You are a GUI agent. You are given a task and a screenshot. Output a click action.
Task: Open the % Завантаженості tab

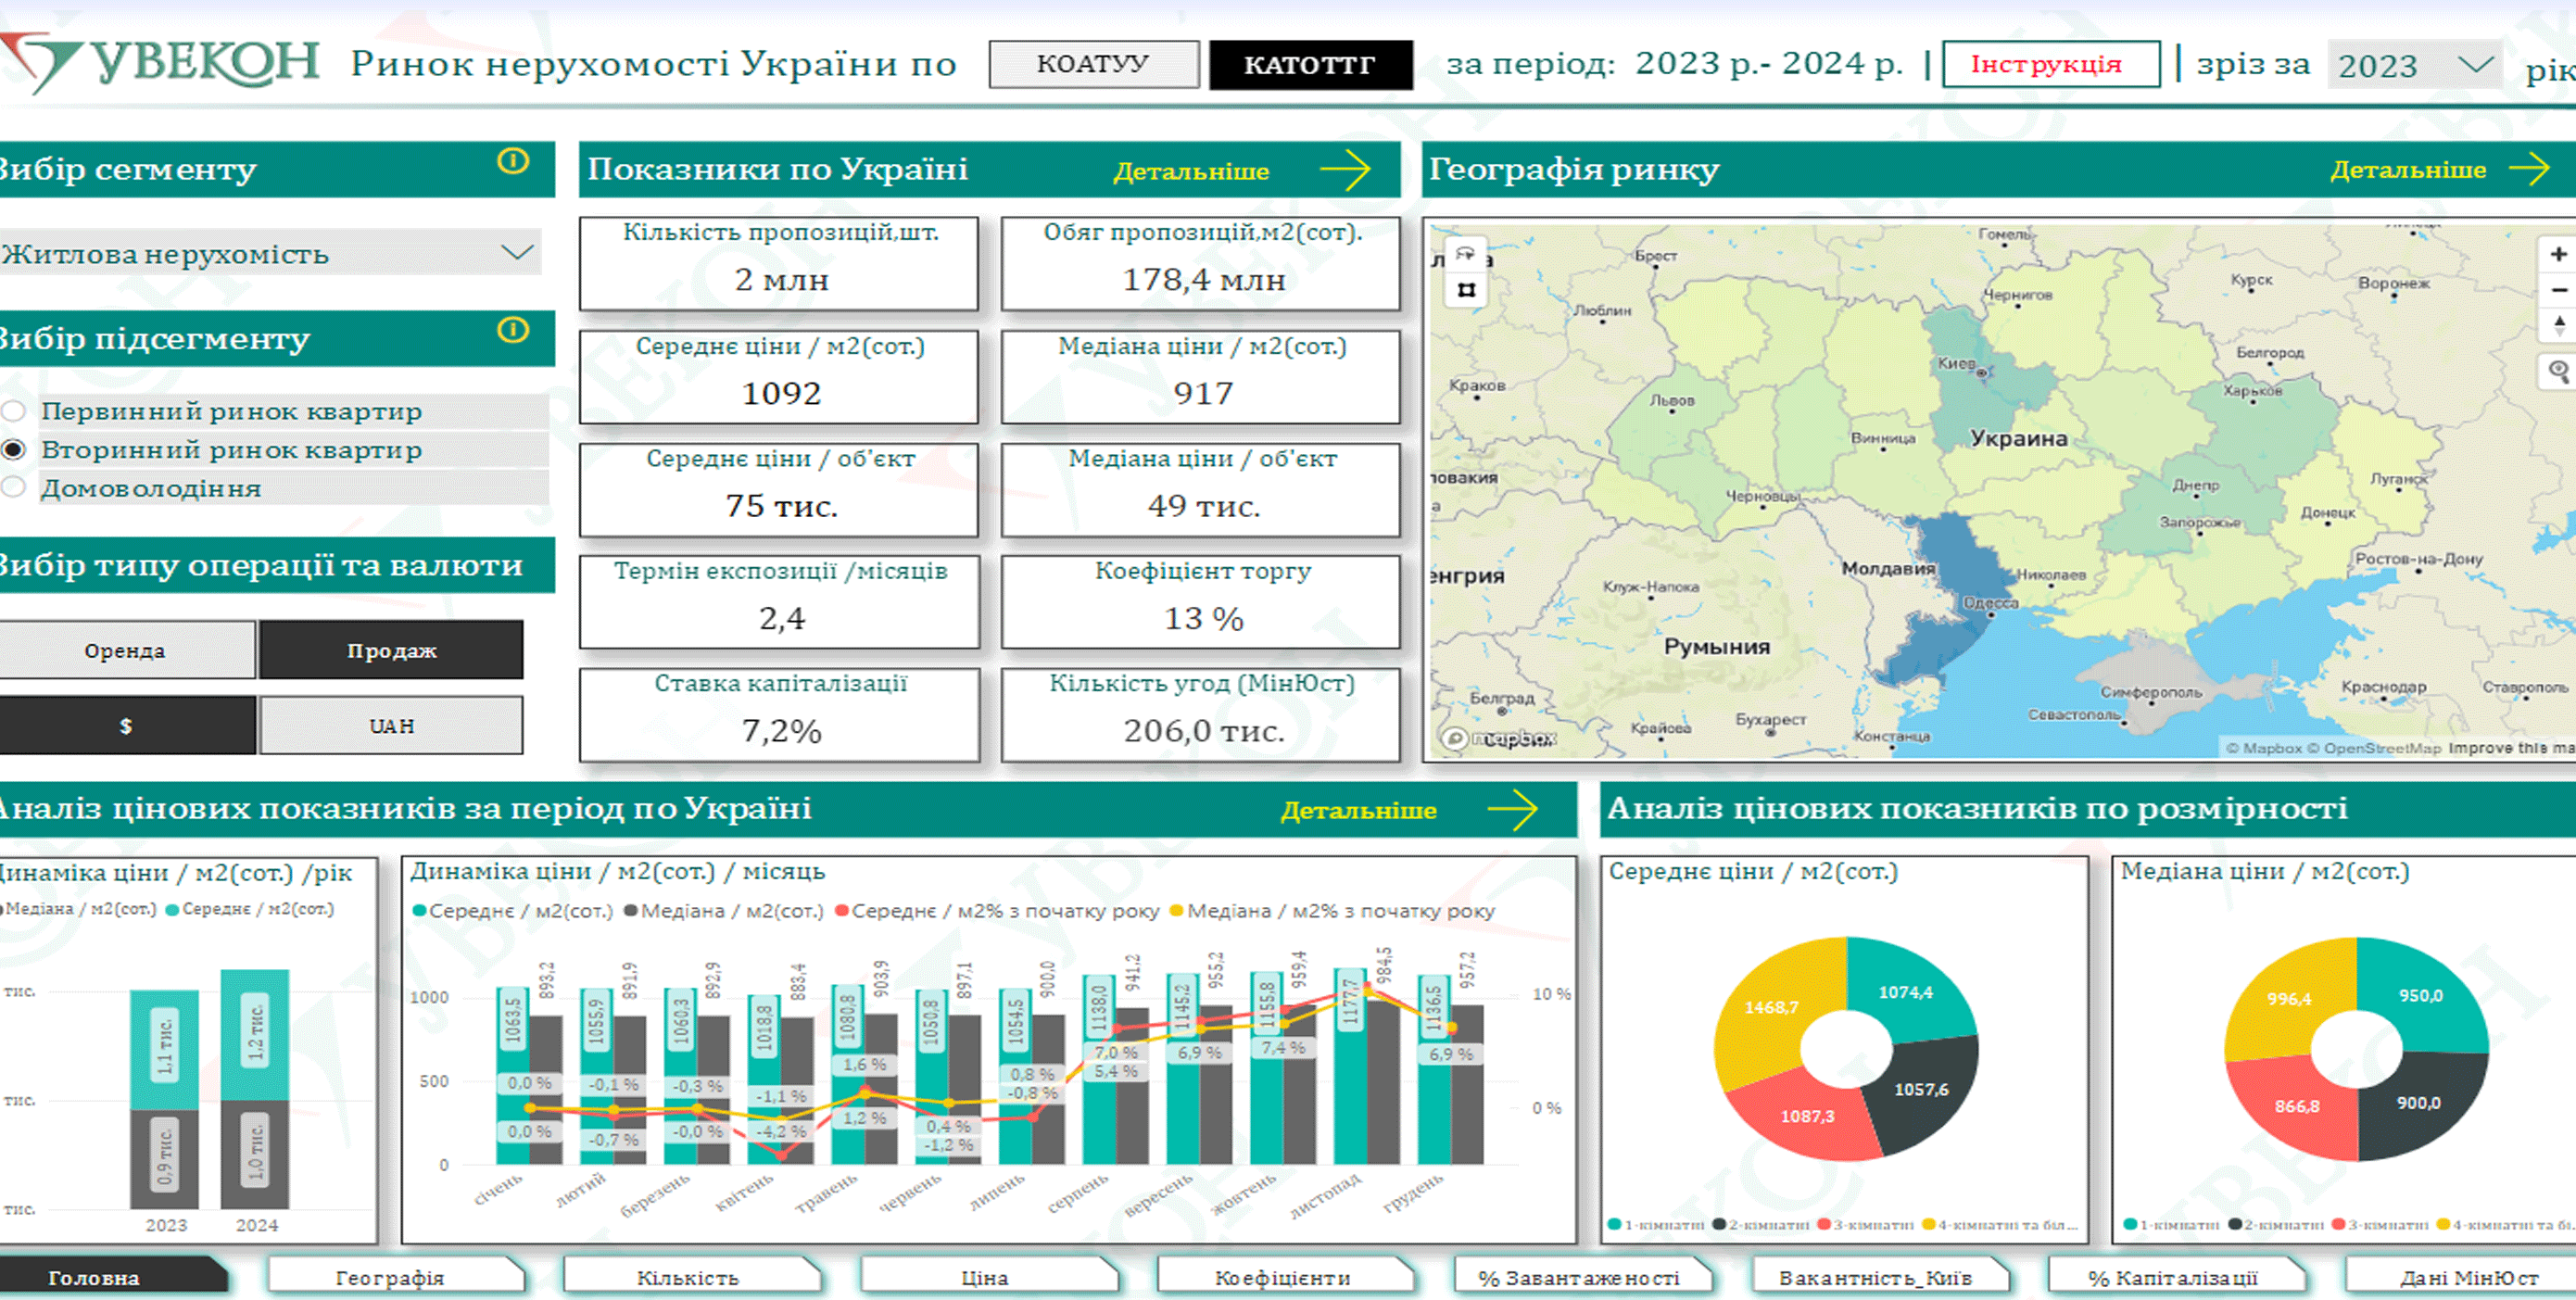click(1582, 1277)
